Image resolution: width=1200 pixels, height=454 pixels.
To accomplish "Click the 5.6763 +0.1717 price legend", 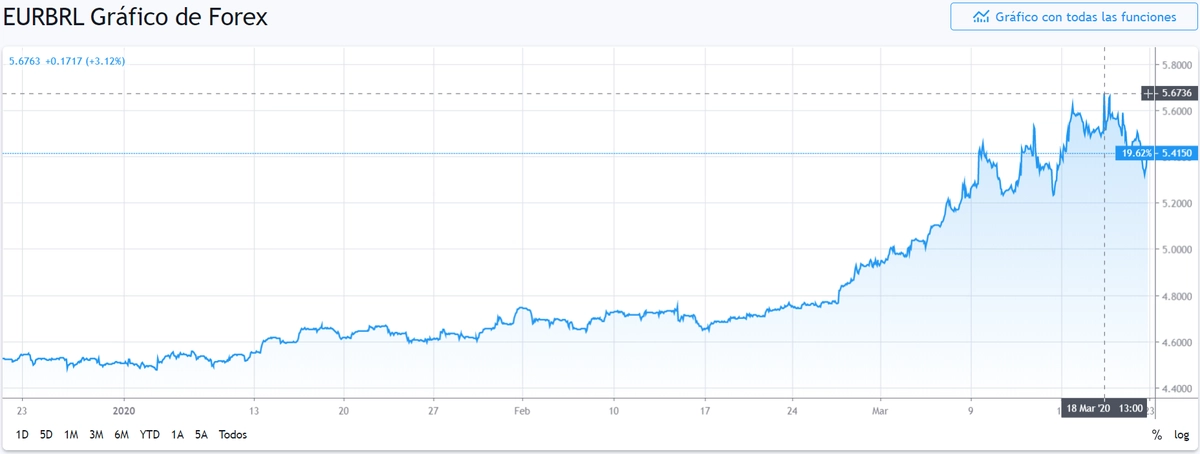I will coord(67,61).
